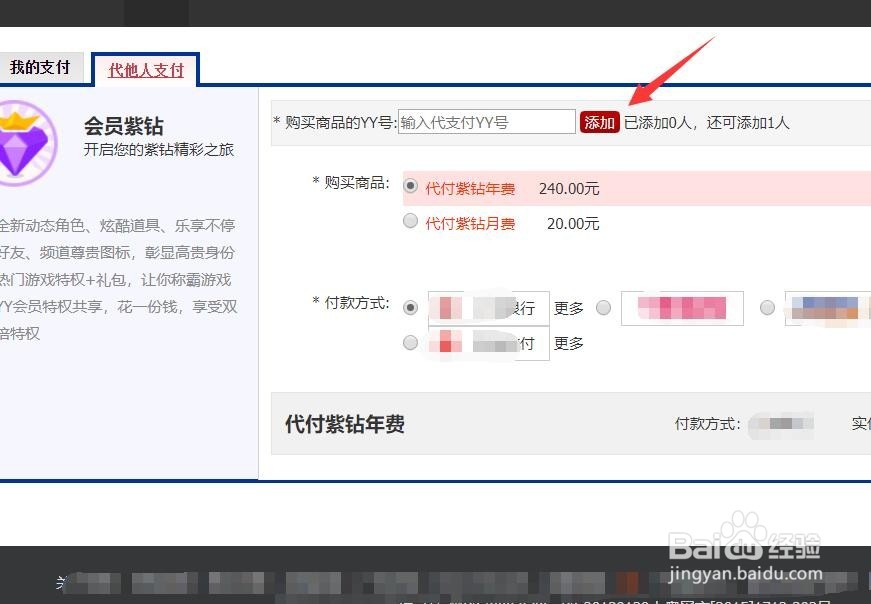
Task: Expand 更多 next to the first payment method
Action: click(x=568, y=308)
